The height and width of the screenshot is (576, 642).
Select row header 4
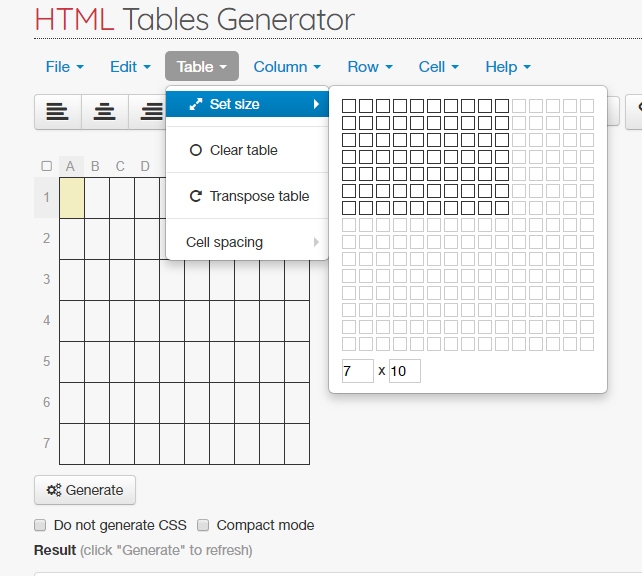[47, 320]
